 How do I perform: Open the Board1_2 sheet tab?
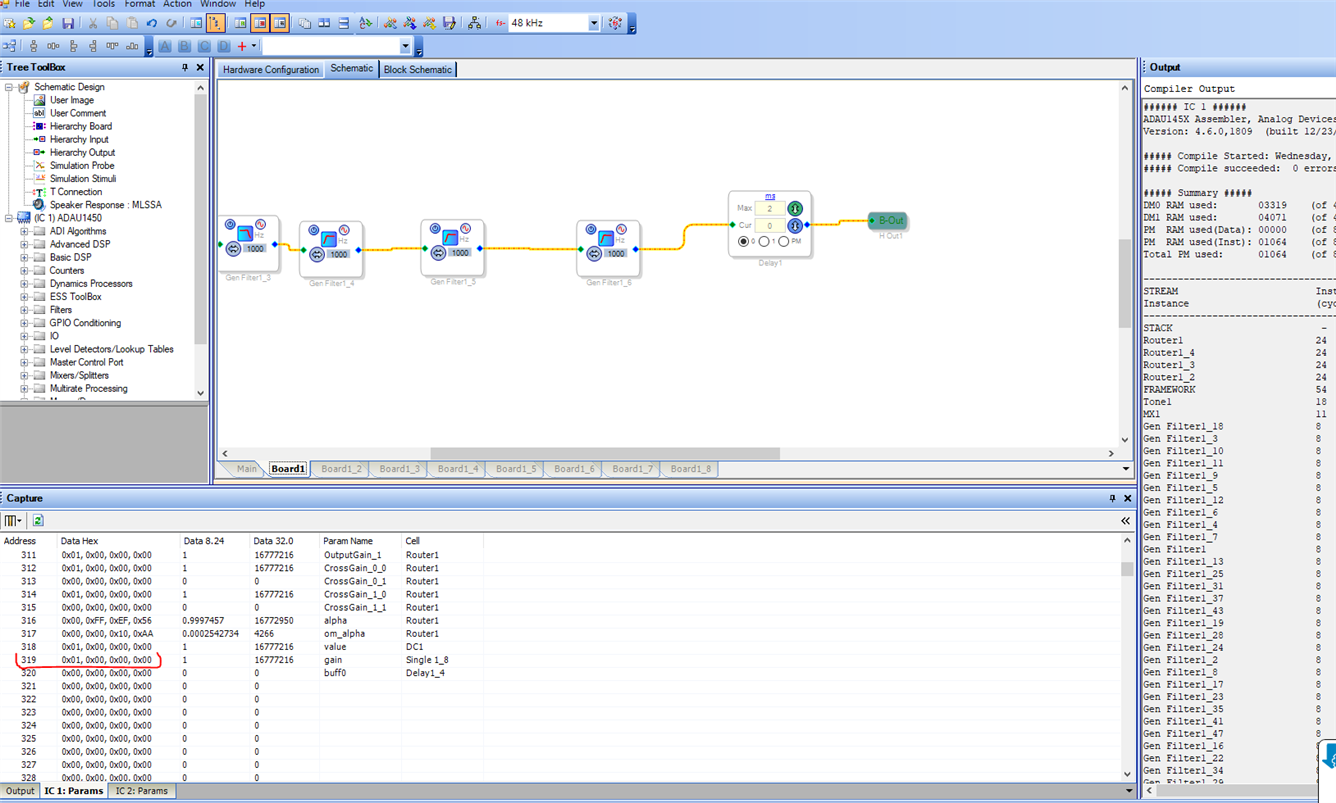341,469
